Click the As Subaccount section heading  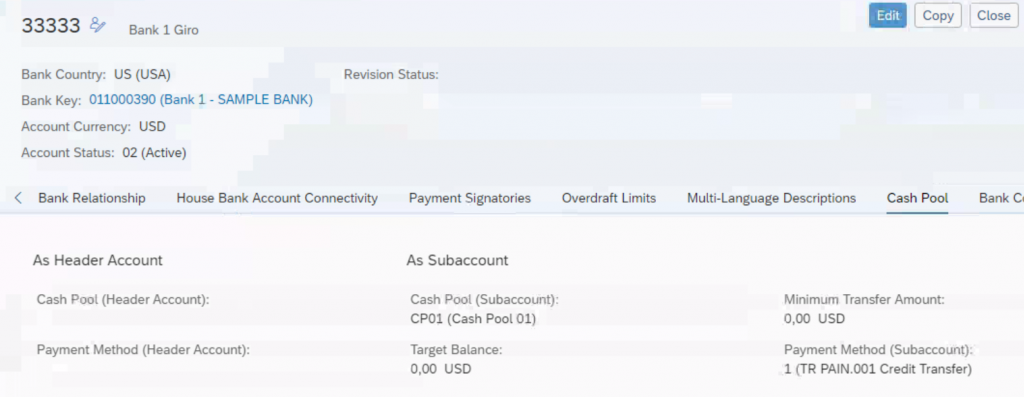[x=457, y=261]
